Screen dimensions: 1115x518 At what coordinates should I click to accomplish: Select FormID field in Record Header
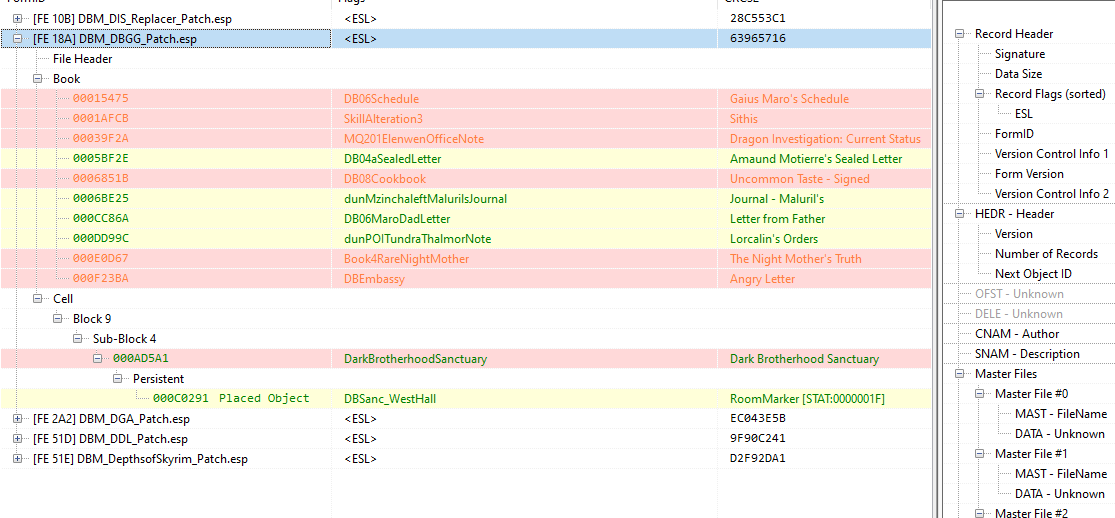pos(1014,134)
